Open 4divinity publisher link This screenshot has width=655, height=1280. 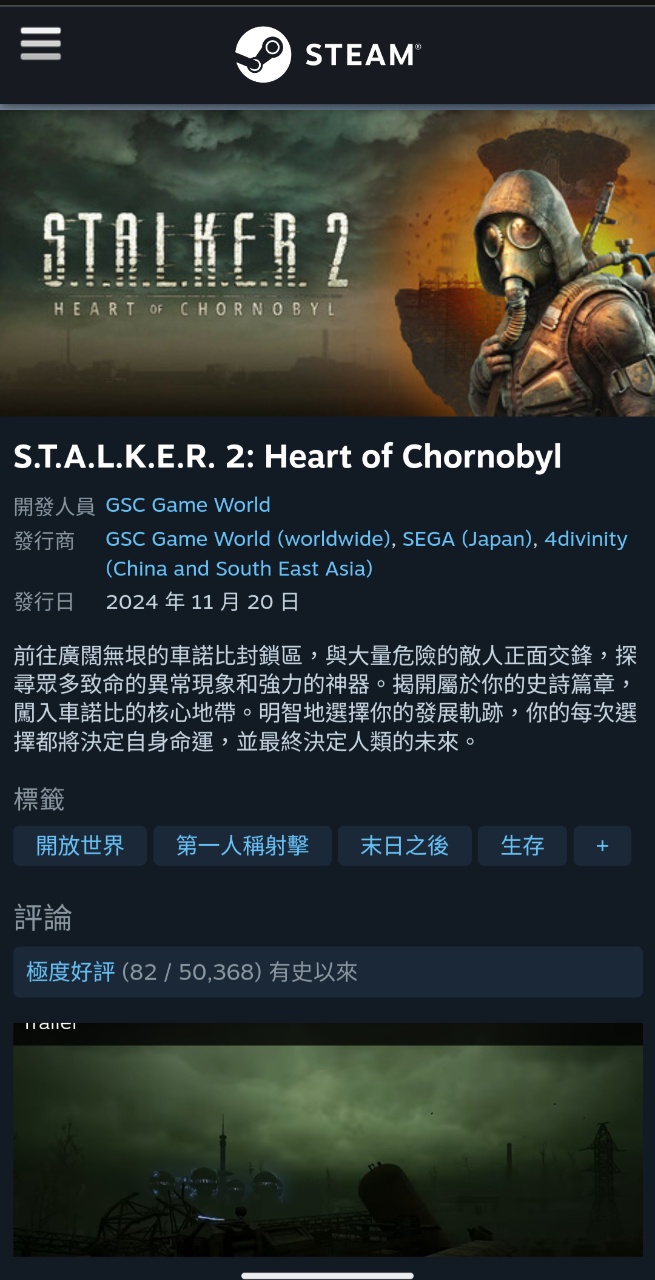tap(367, 554)
